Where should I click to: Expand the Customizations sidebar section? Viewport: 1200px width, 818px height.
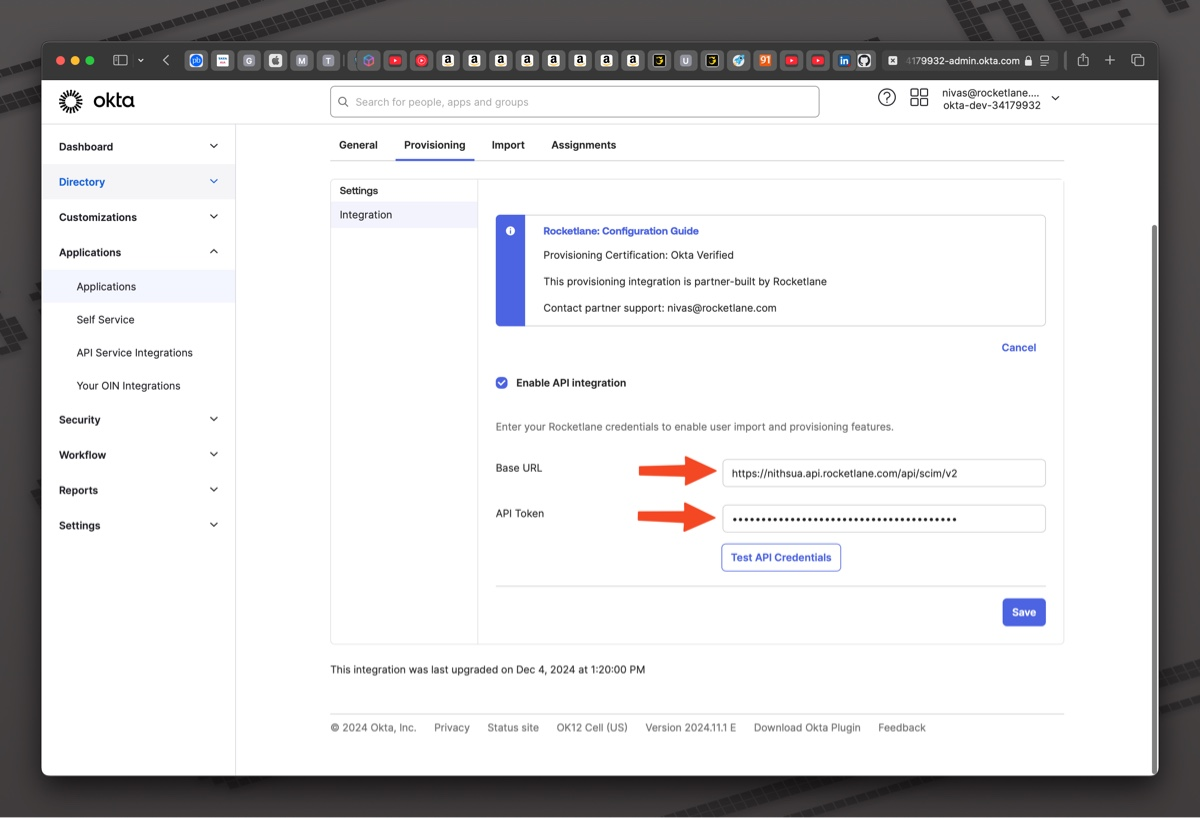click(138, 217)
